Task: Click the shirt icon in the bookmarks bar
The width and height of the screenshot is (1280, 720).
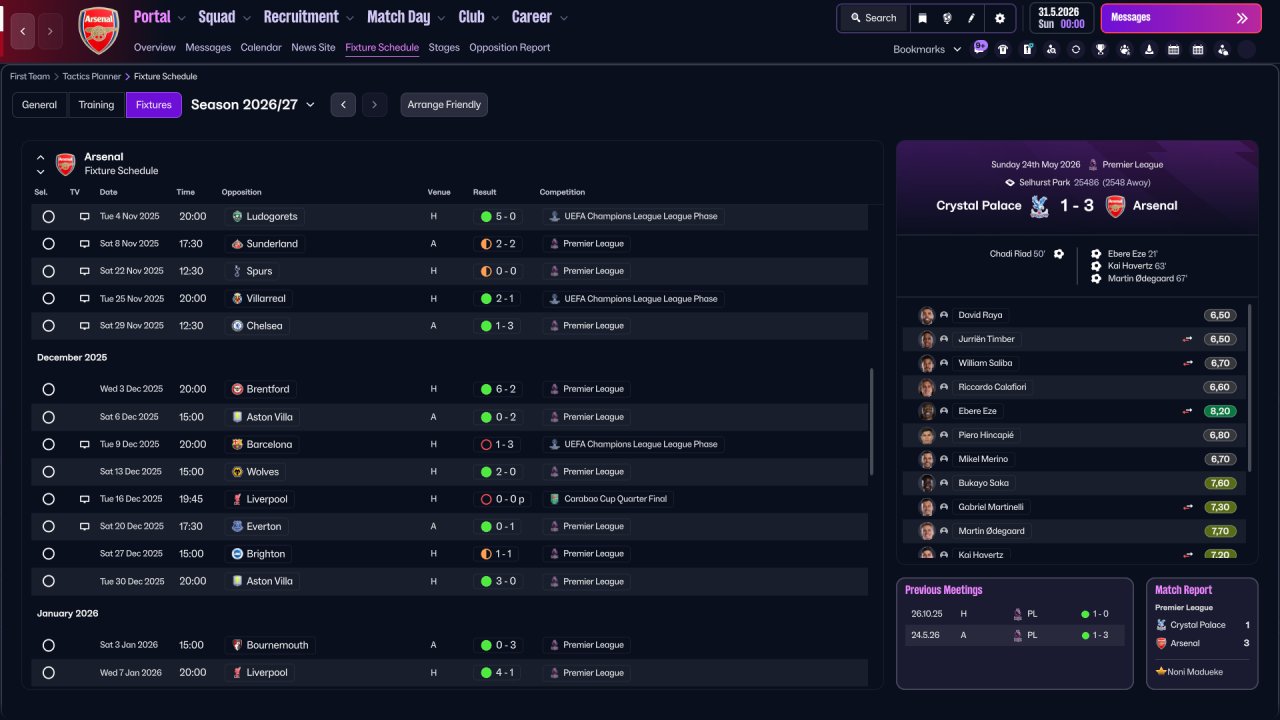Action: coord(1003,49)
